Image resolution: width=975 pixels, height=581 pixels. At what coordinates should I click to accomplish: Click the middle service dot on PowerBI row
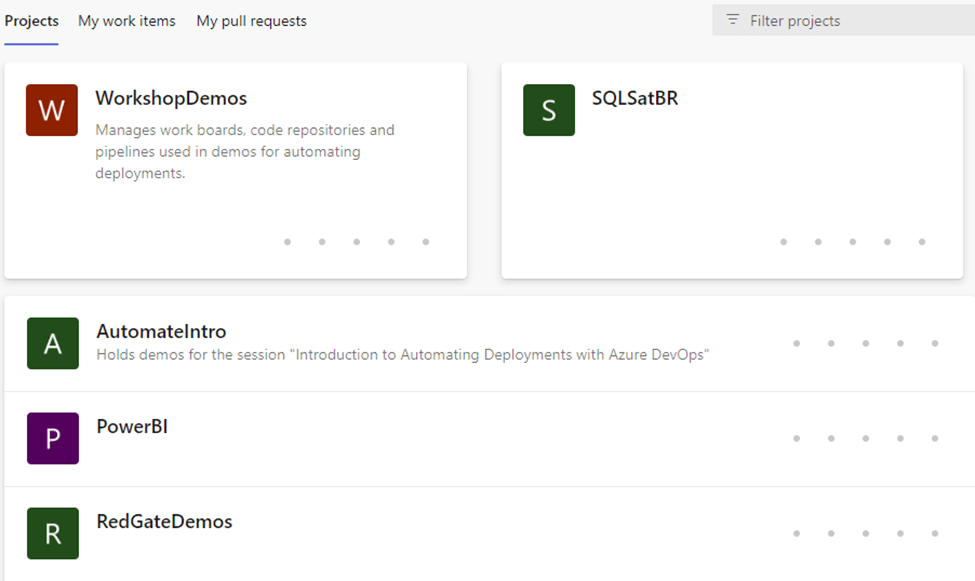click(866, 438)
